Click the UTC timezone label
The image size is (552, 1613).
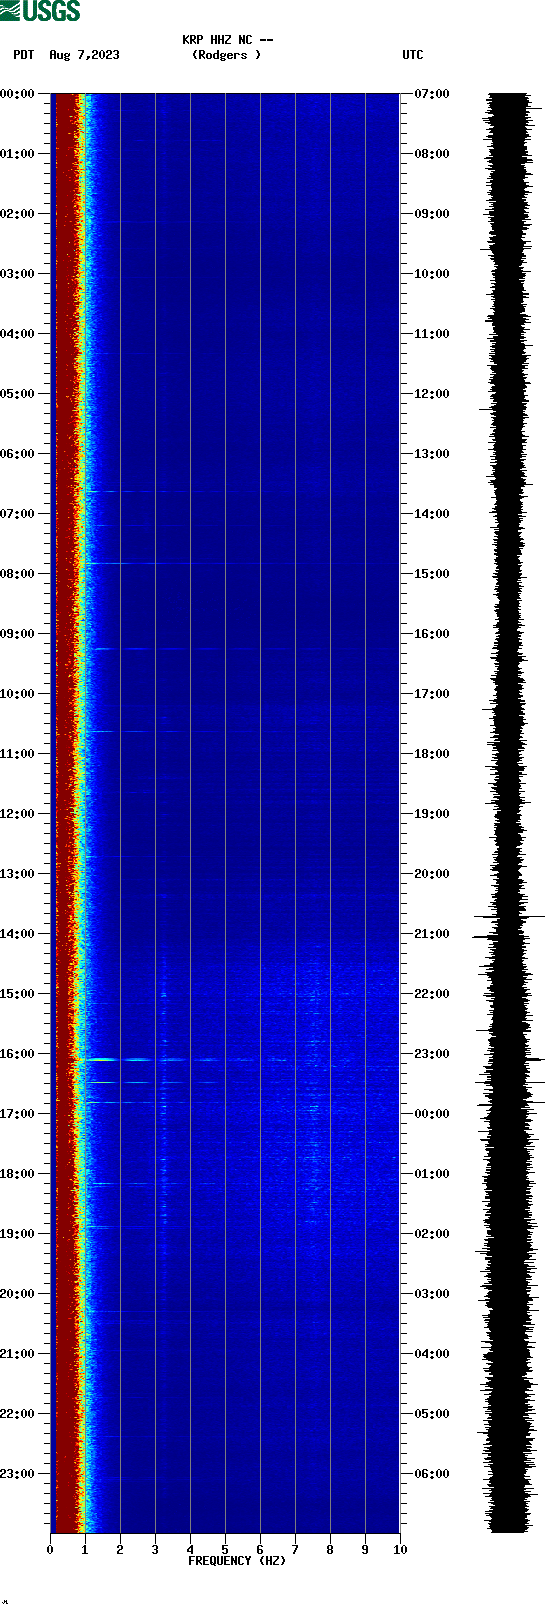(x=413, y=55)
